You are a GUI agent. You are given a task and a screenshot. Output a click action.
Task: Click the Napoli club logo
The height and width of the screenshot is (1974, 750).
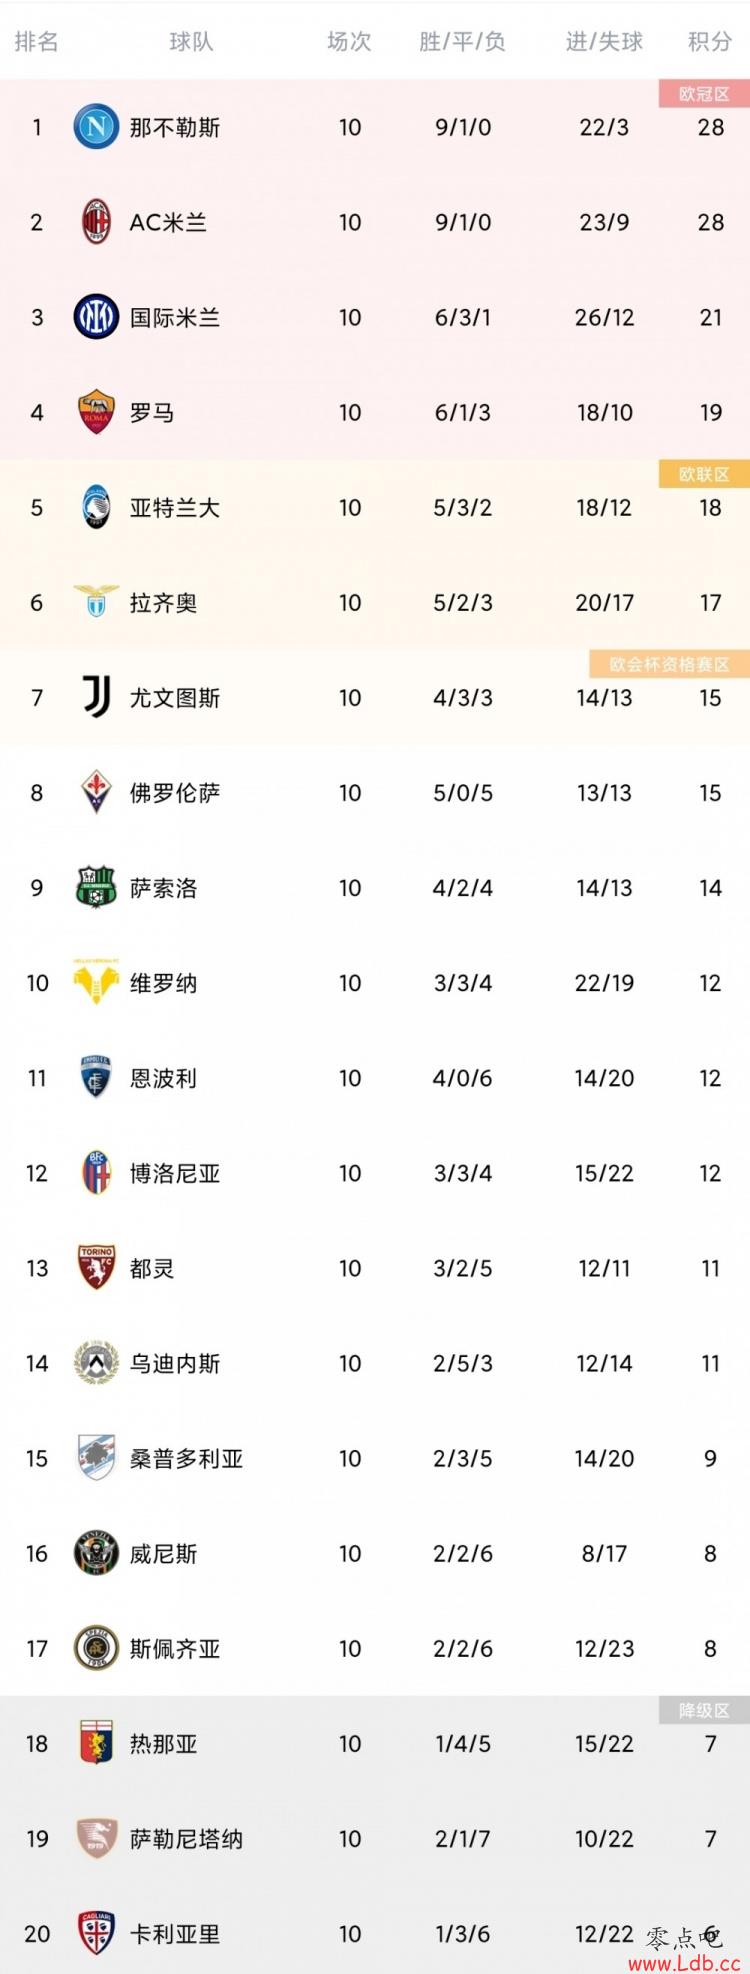pyautogui.click(x=96, y=127)
